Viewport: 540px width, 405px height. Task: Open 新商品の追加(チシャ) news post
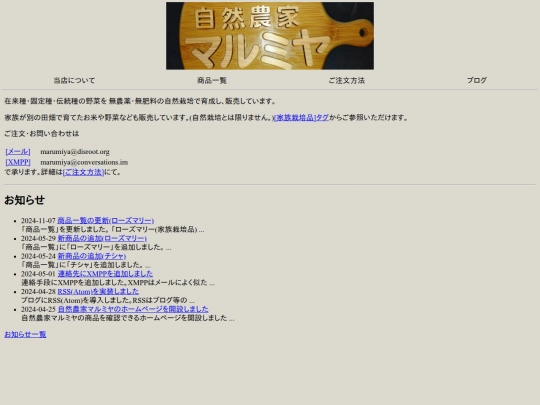(x=92, y=256)
